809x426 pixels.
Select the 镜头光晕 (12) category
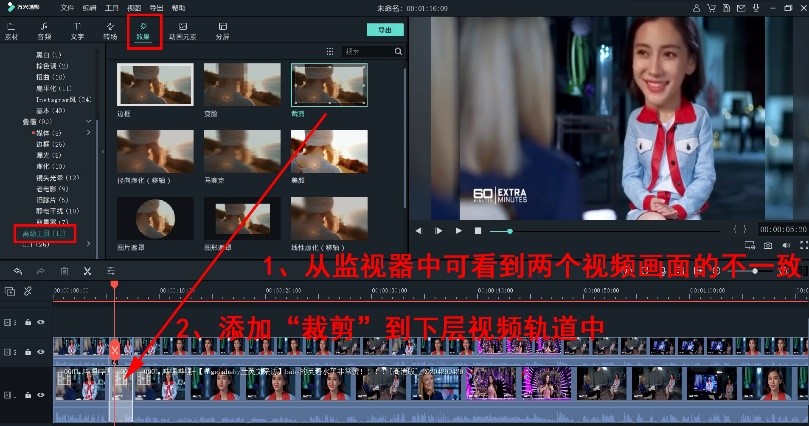[57, 178]
